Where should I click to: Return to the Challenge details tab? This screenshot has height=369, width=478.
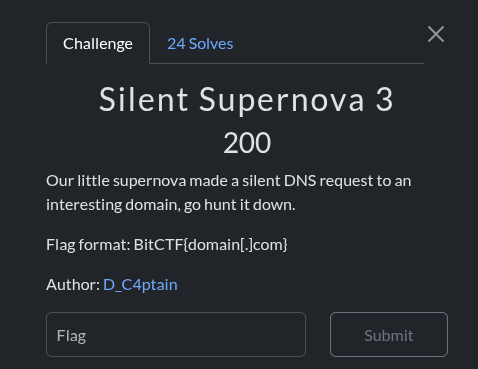[98, 43]
